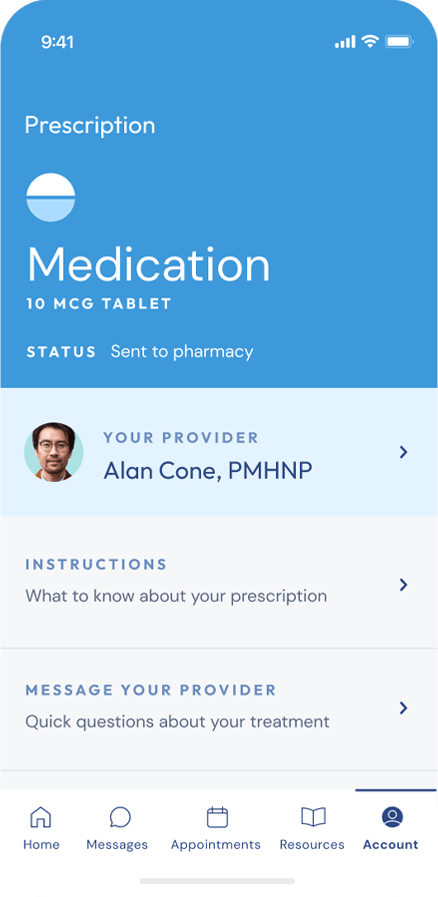Click the cellular signal bars icon
This screenshot has width=438, height=897.
(345, 42)
